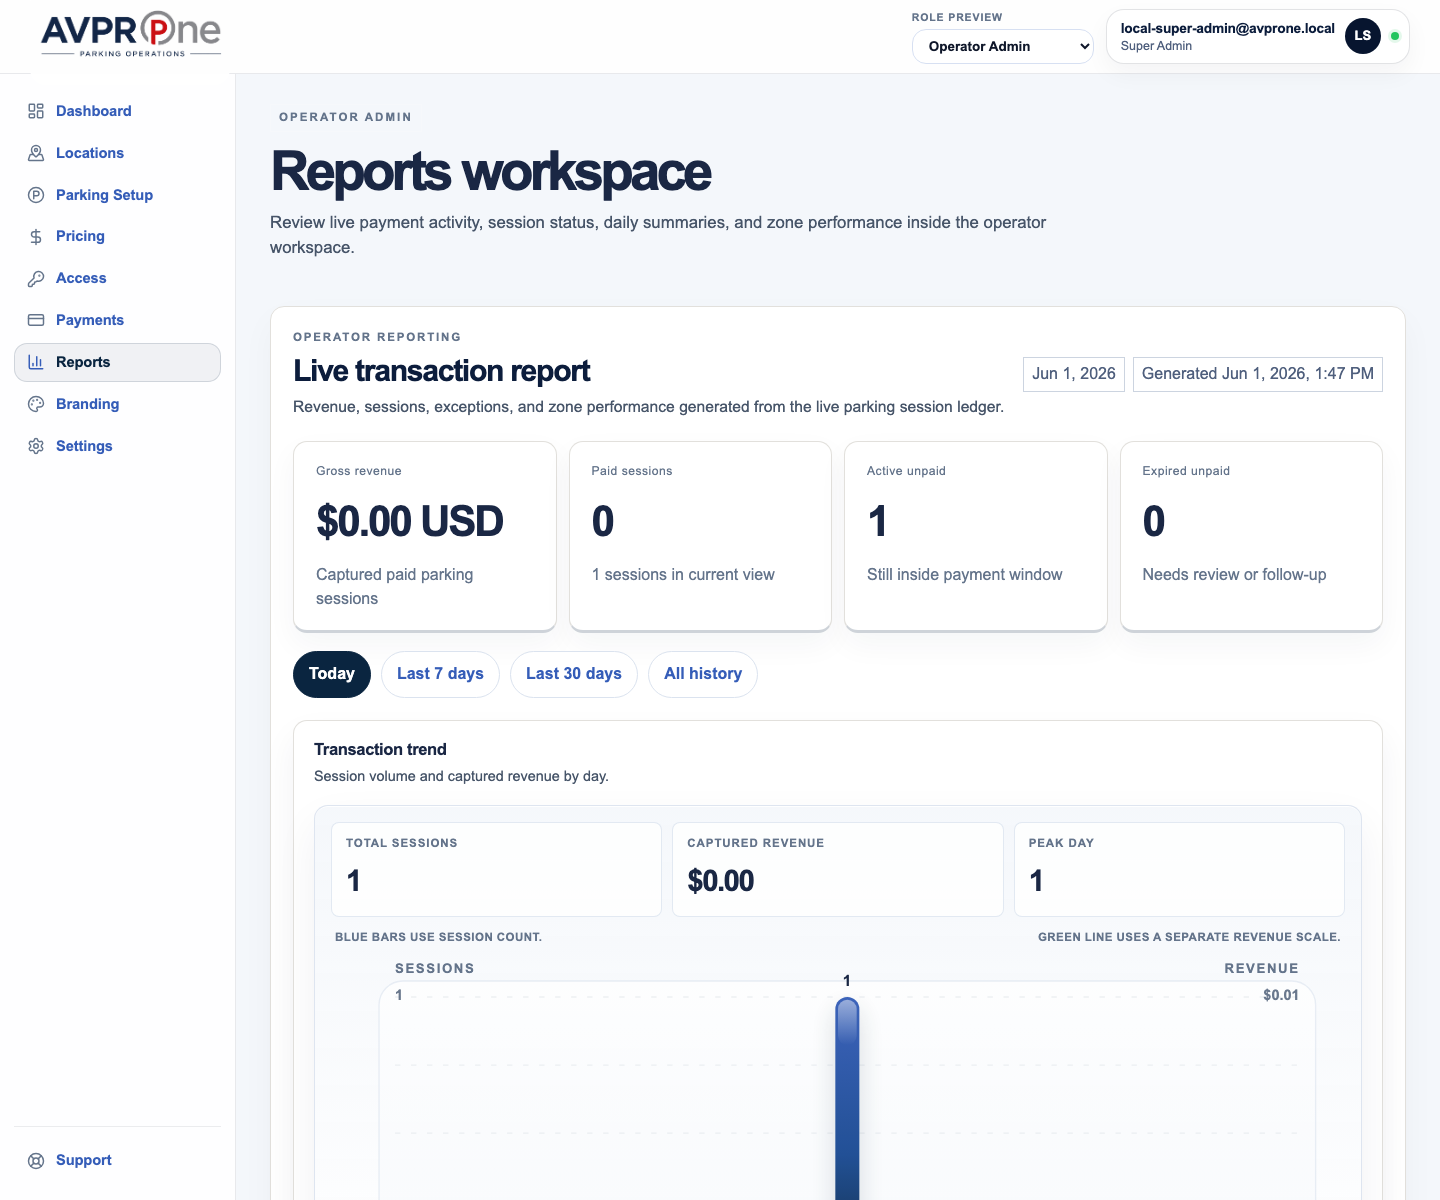Click the Payments card icon
Screen dimensions: 1440x1200
pos(36,320)
